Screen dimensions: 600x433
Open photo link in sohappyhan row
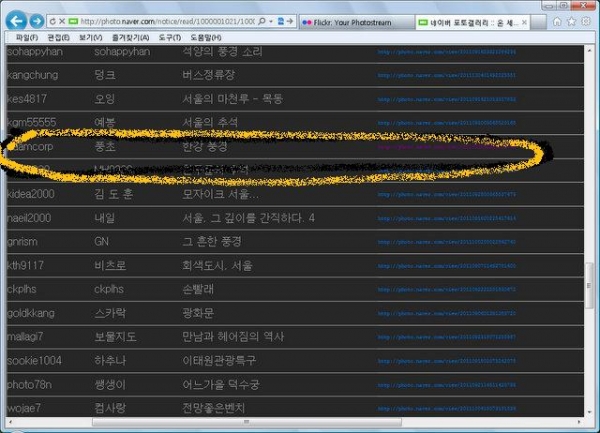pos(447,52)
